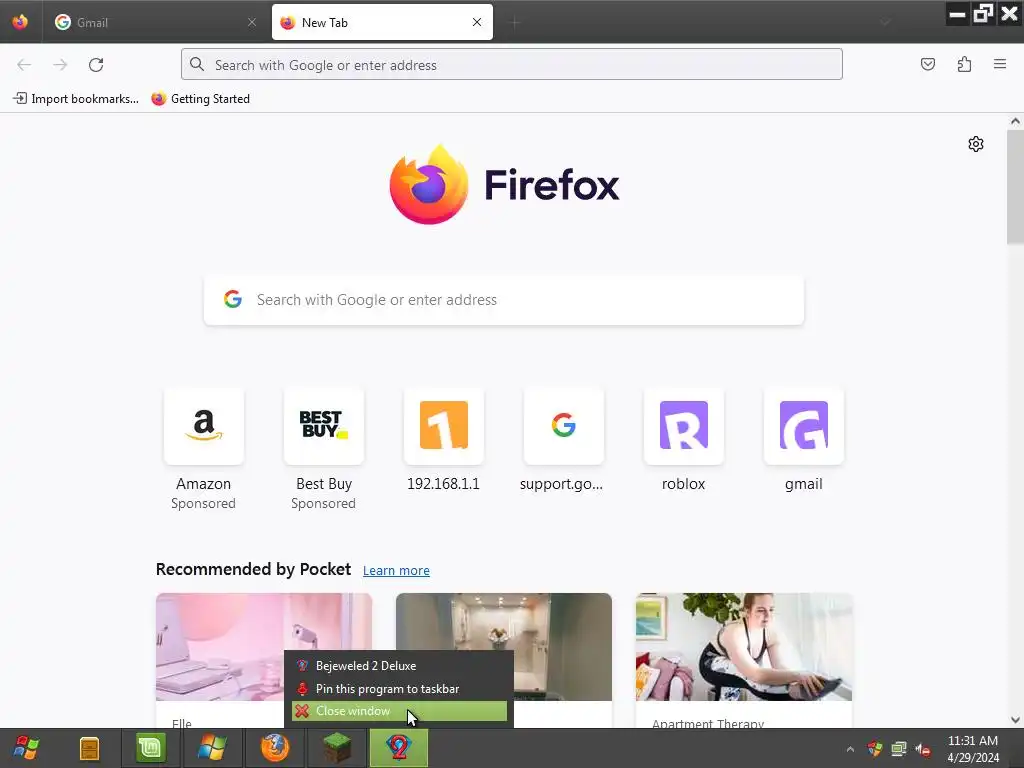Image resolution: width=1024 pixels, height=768 pixels.
Task: Switch to the Gmail tab
Action: [155, 22]
